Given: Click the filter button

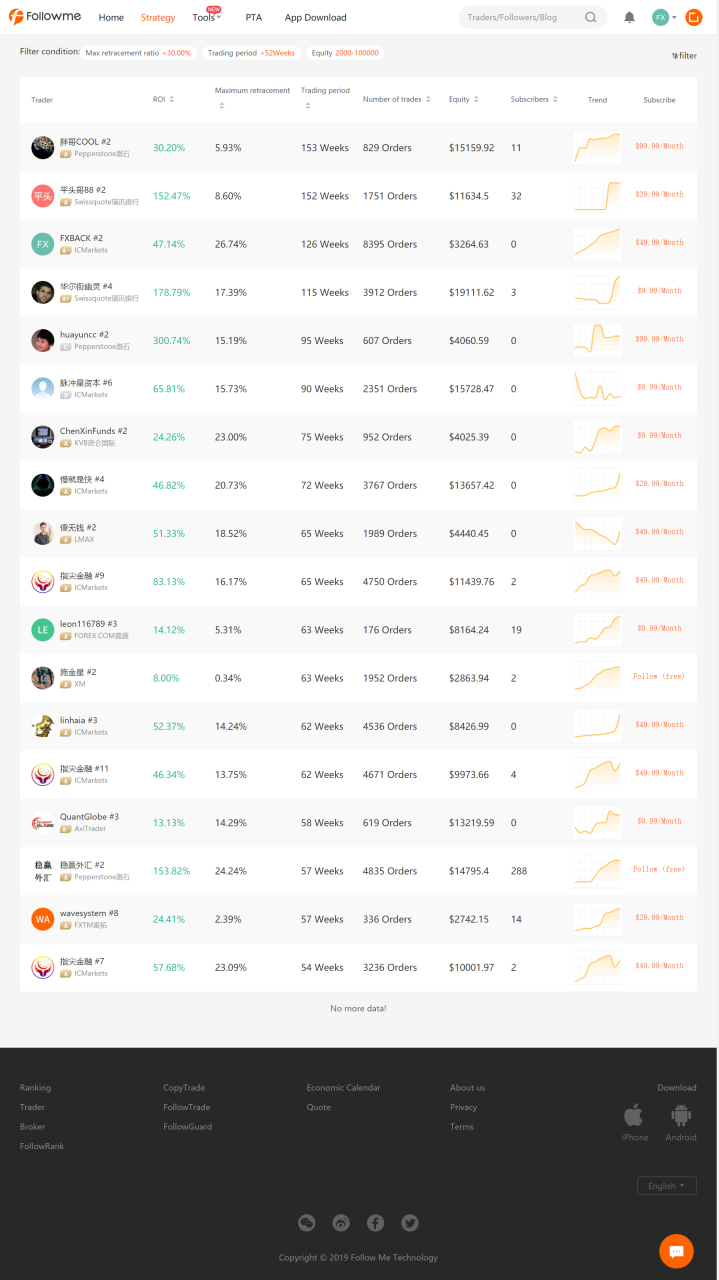Looking at the screenshot, I should 685,56.
